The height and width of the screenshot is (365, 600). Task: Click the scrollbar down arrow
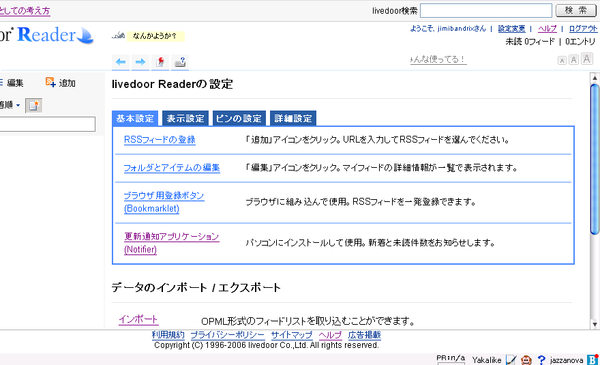point(595,324)
